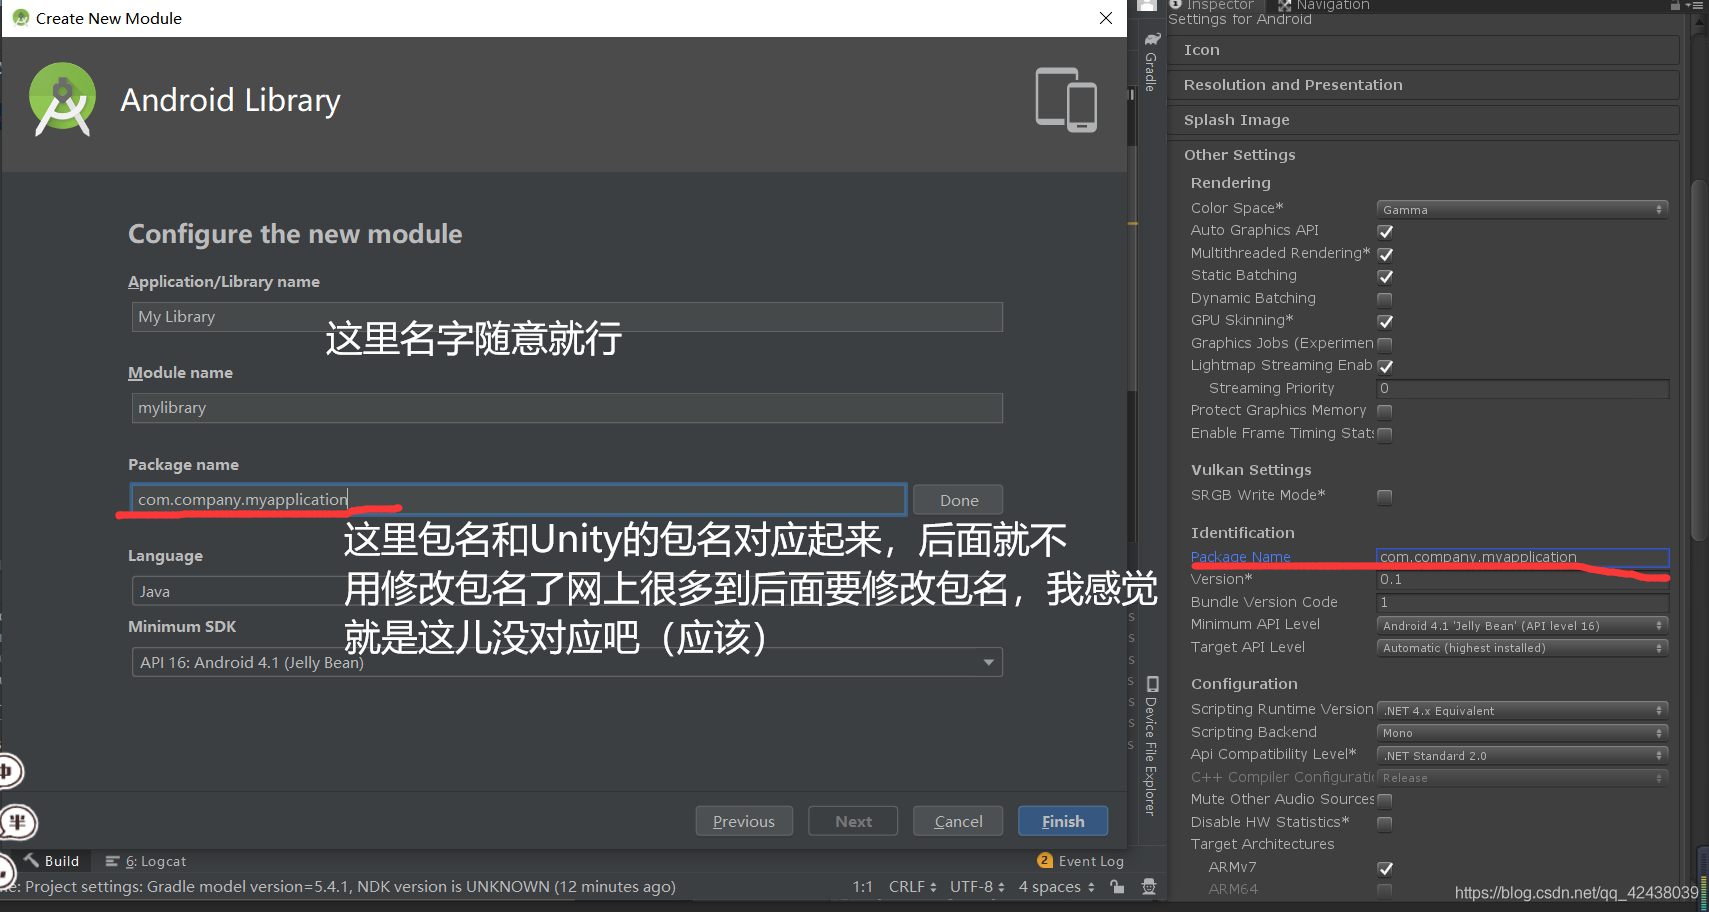Click the Streaming Priority value field
This screenshot has height=912, width=1709.
pos(1522,388)
